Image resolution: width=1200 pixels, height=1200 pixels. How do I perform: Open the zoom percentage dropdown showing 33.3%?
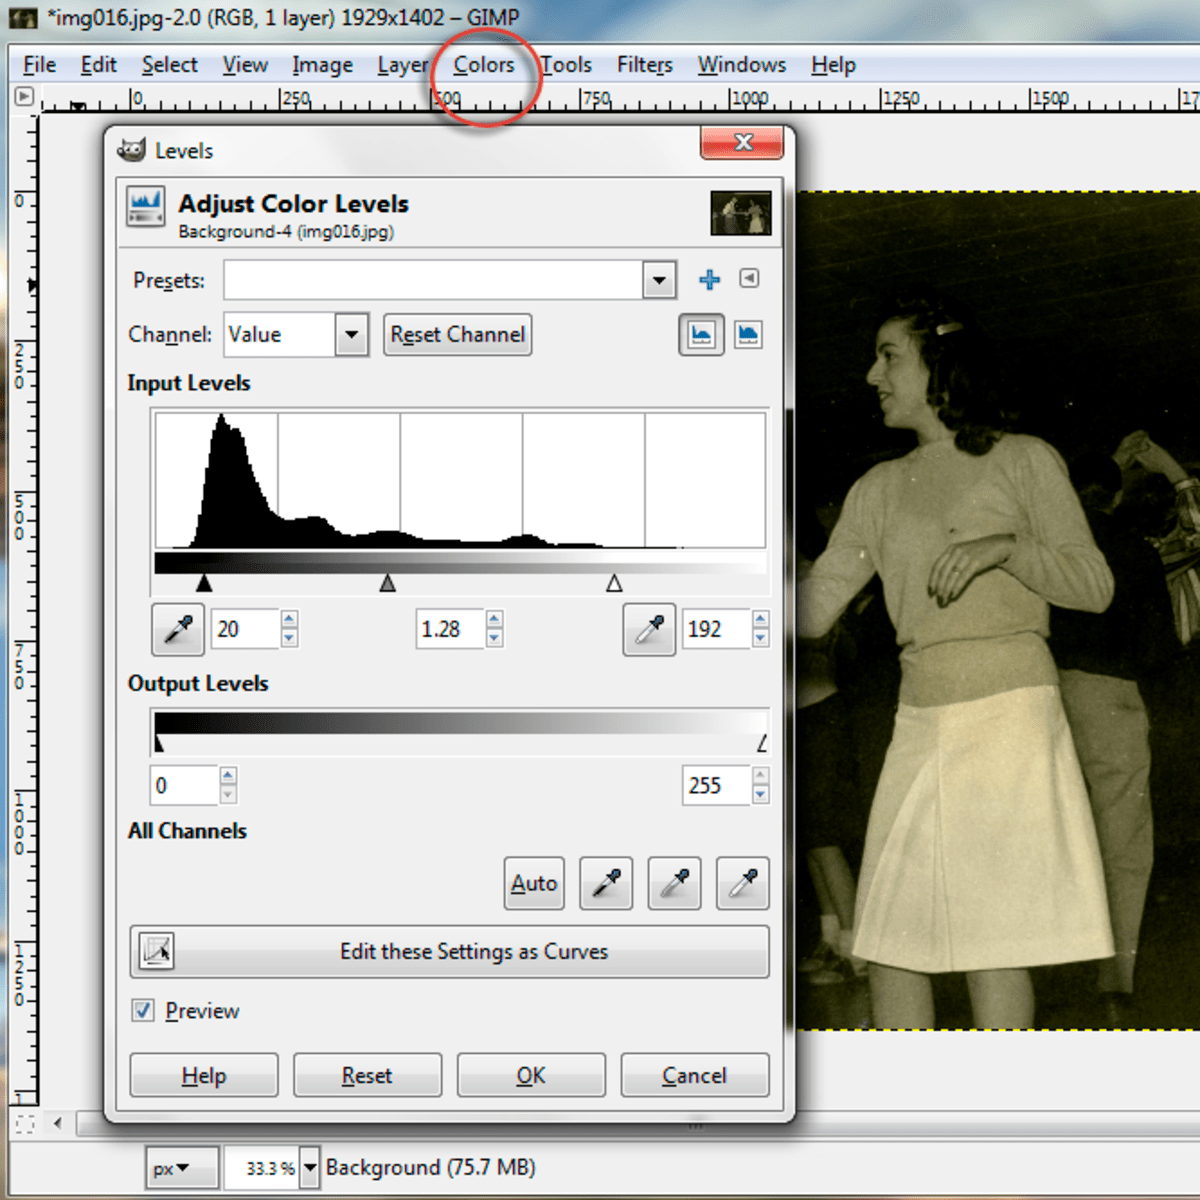309,1167
